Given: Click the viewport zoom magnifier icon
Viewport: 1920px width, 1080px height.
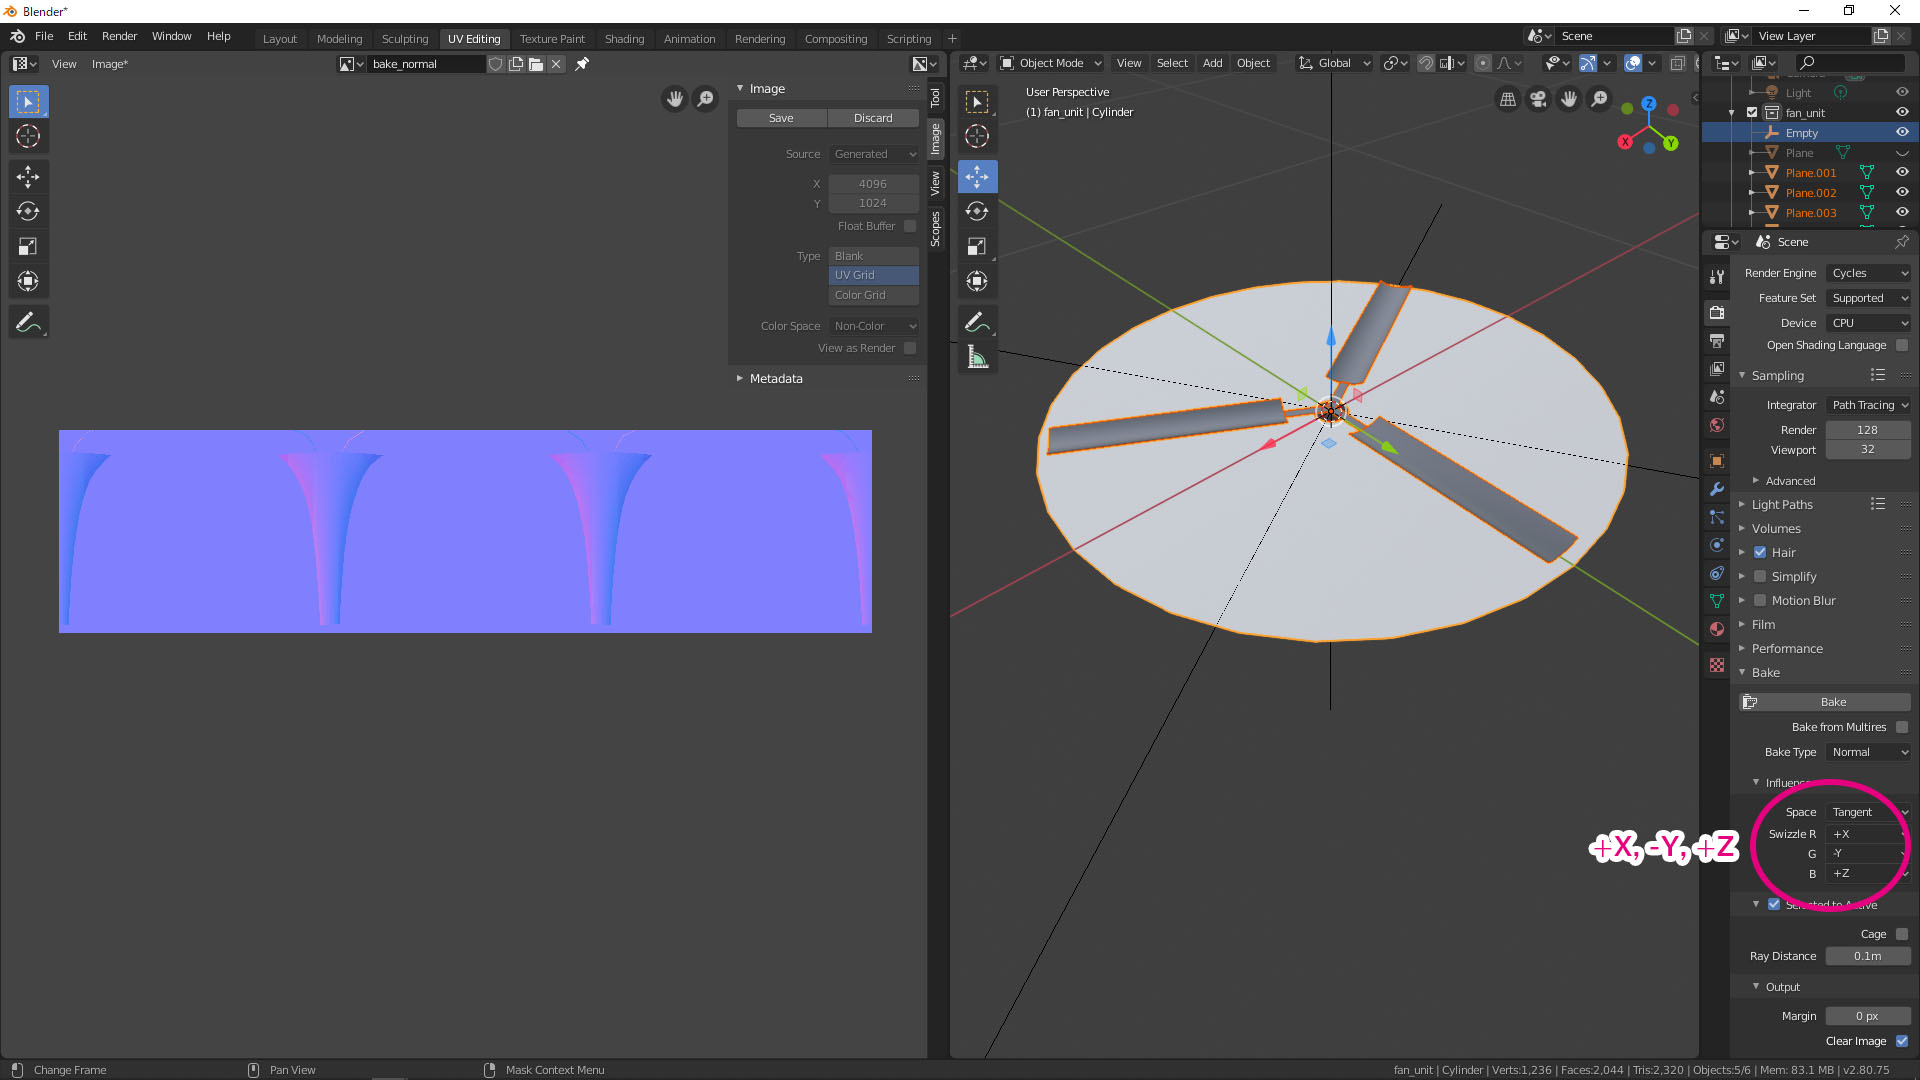Looking at the screenshot, I should pos(1600,99).
